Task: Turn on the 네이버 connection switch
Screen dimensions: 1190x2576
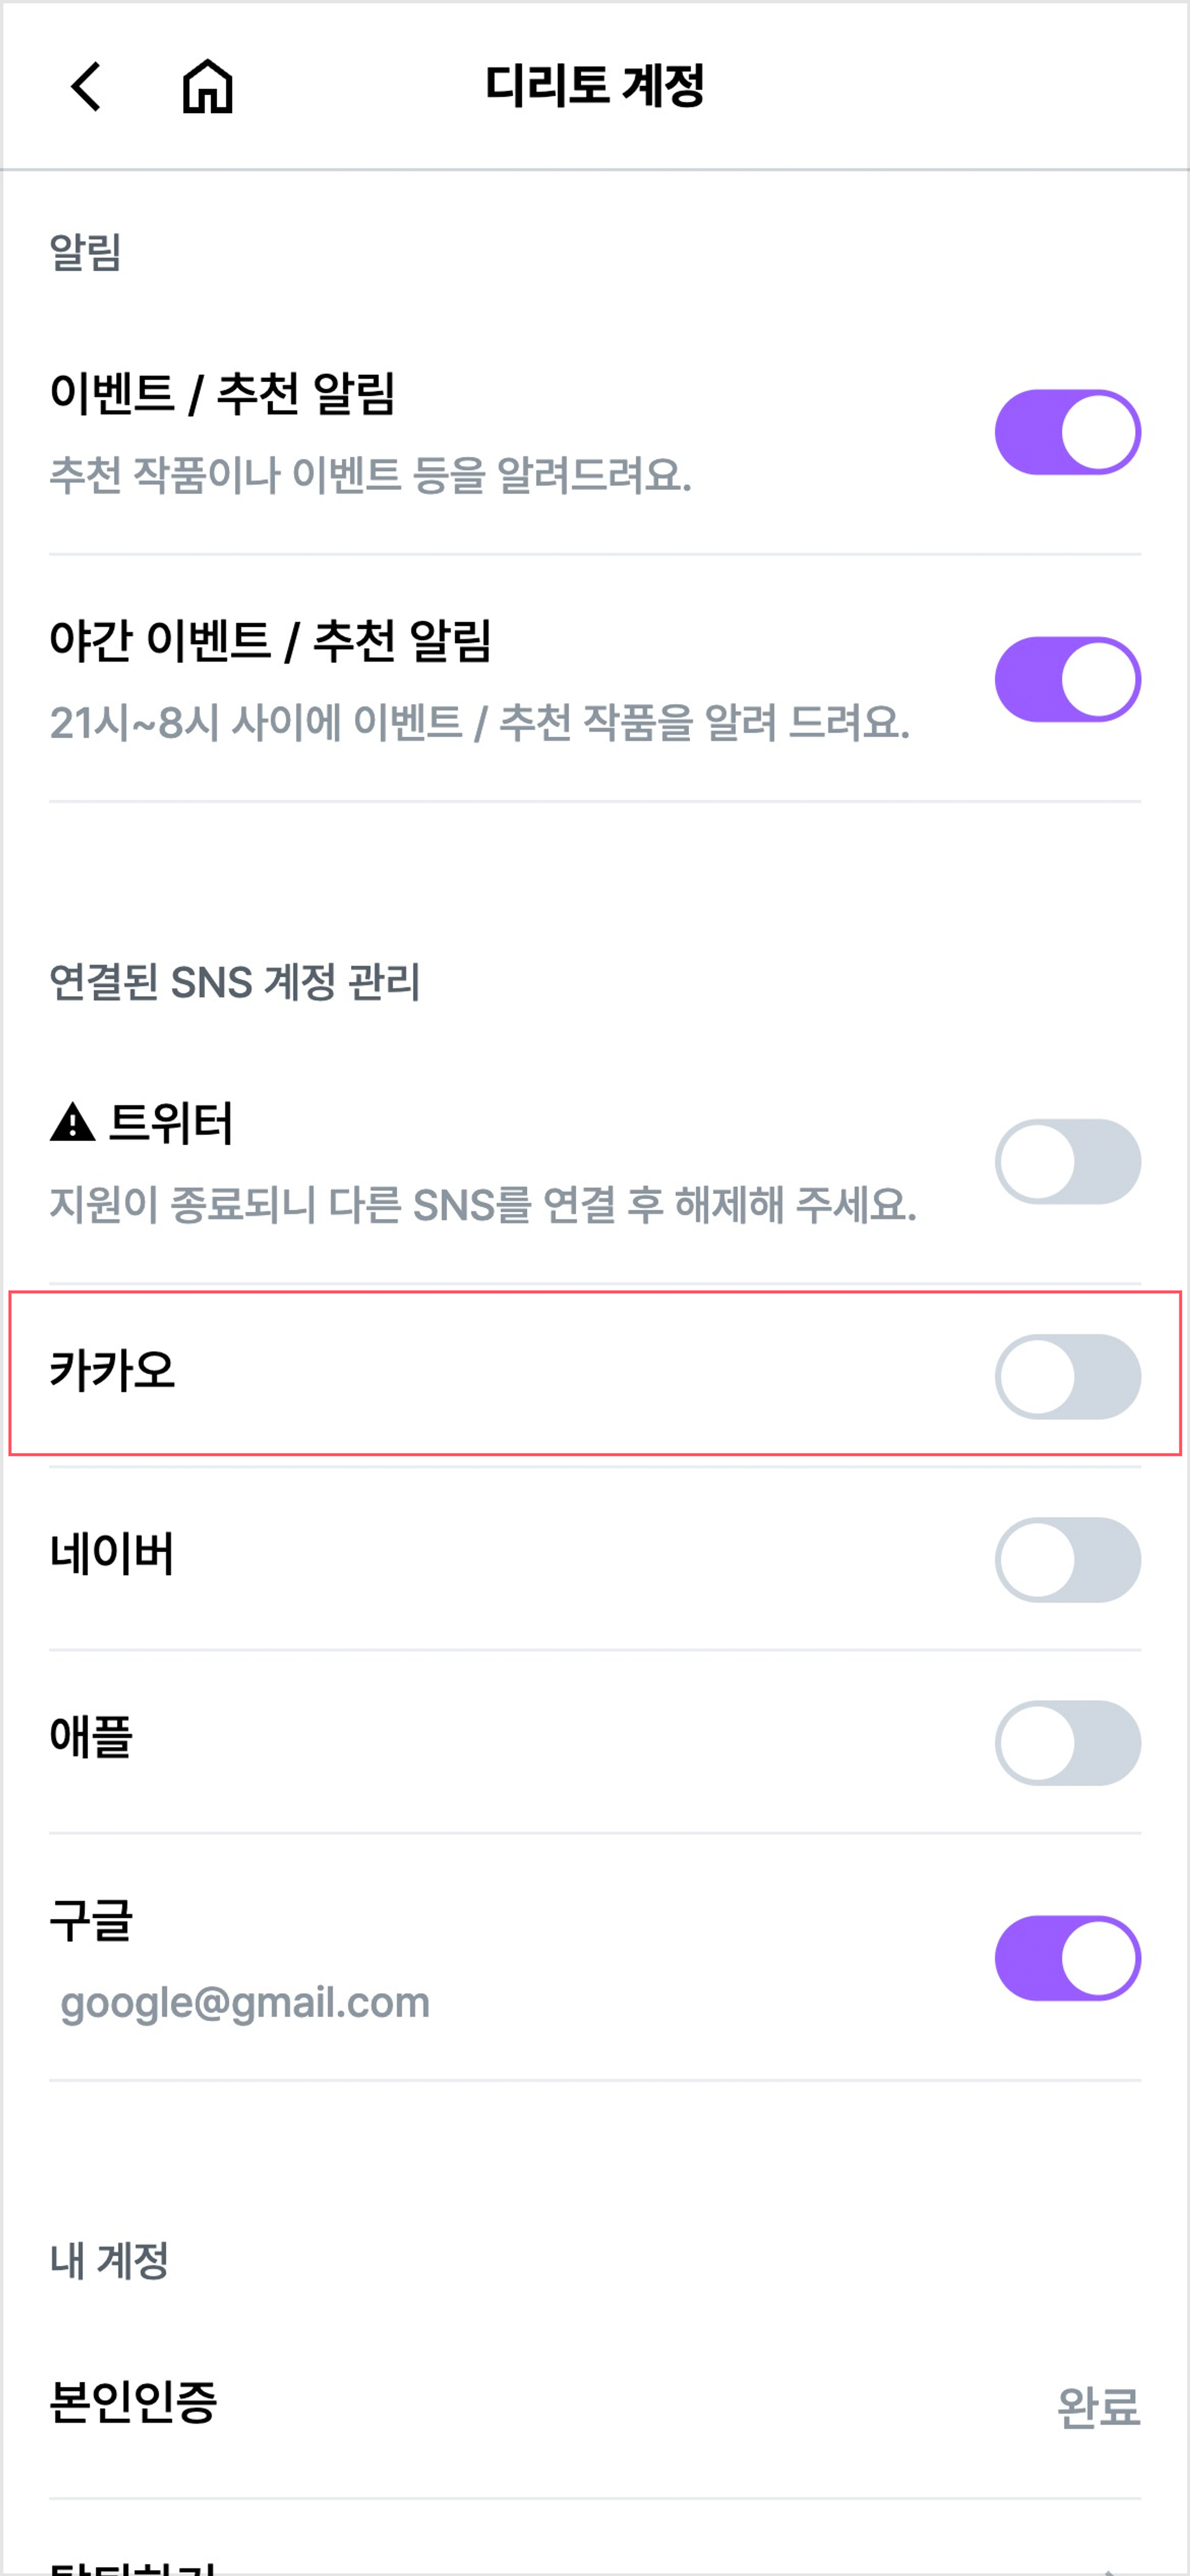Action: coord(1067,1559)
